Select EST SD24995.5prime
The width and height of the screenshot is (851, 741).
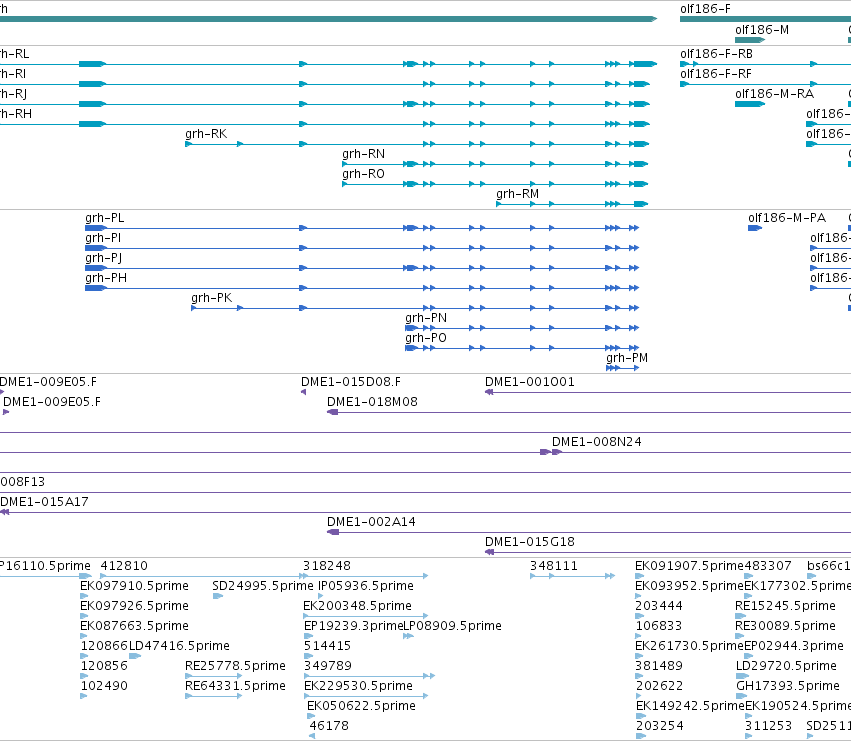point(263,586)
